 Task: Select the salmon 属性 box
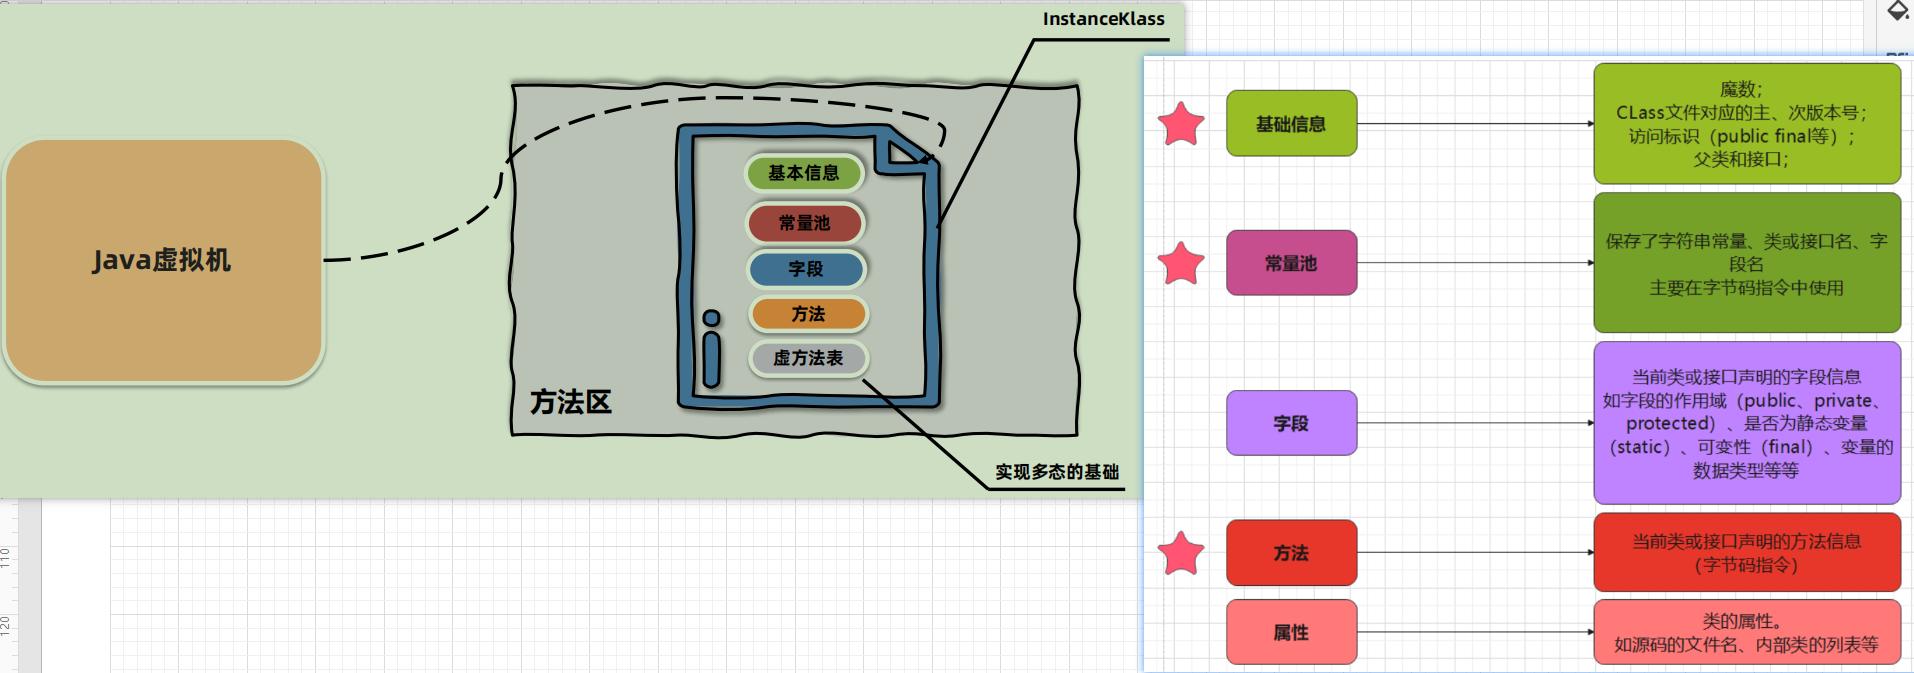click(x=1292, y=632)
